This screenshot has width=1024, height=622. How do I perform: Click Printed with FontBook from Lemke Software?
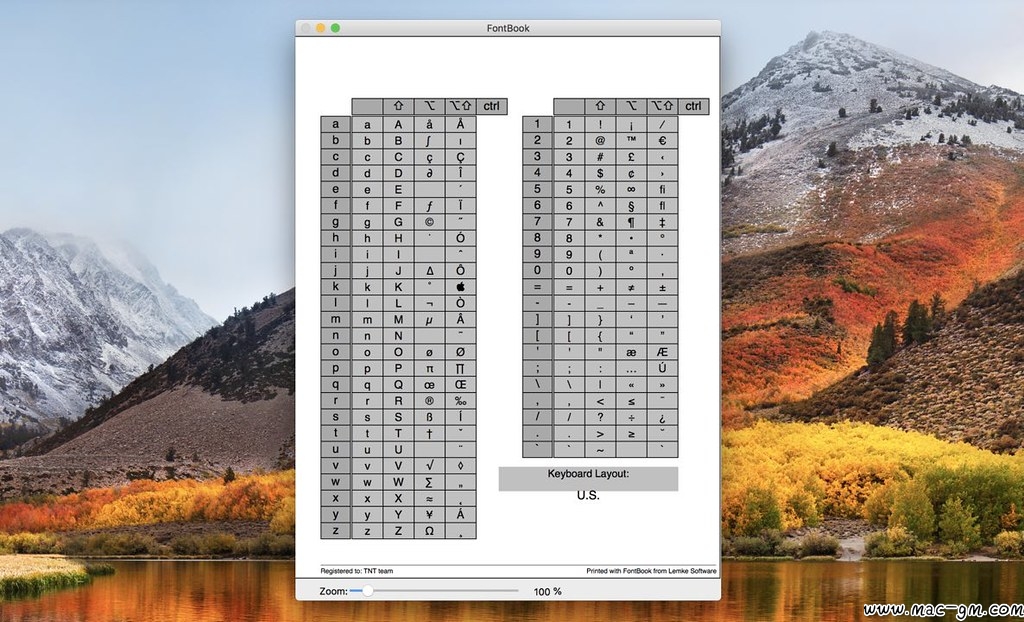(x=651, y=571)
